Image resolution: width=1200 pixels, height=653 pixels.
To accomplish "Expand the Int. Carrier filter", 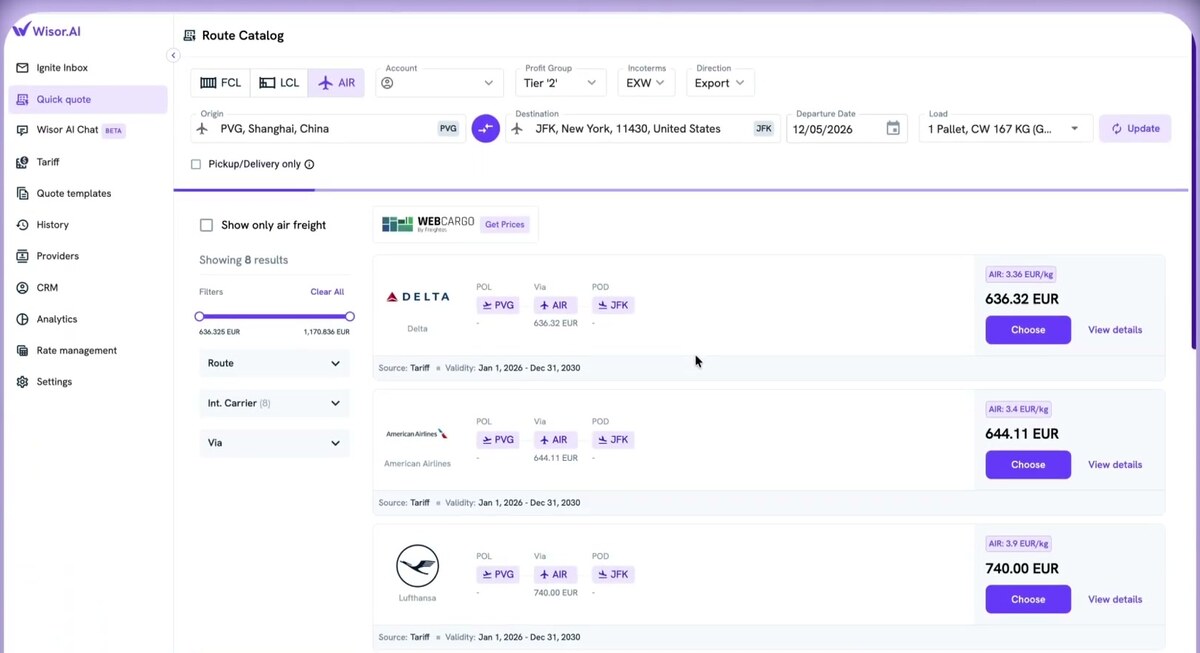I will coord(274,403).
